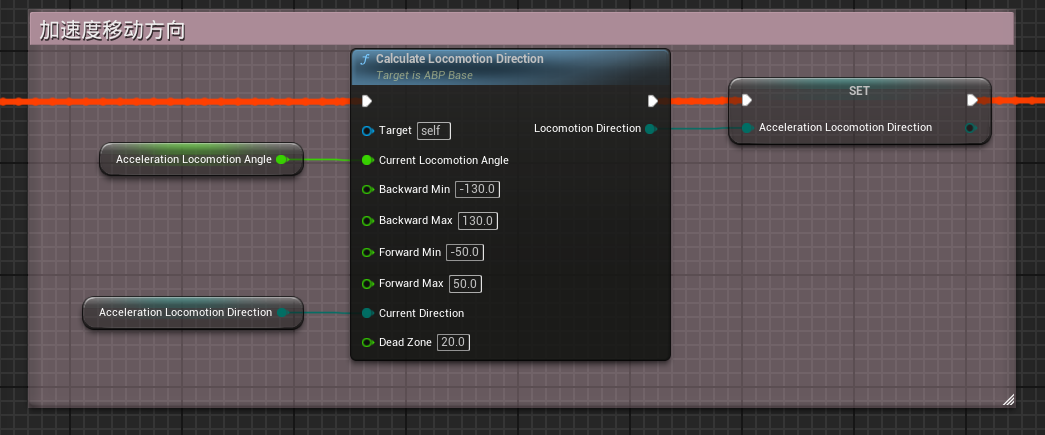Edit the Forward Min value -50.0
Viewport: 1045px width, 435px height.
click(x=466, y=252)
